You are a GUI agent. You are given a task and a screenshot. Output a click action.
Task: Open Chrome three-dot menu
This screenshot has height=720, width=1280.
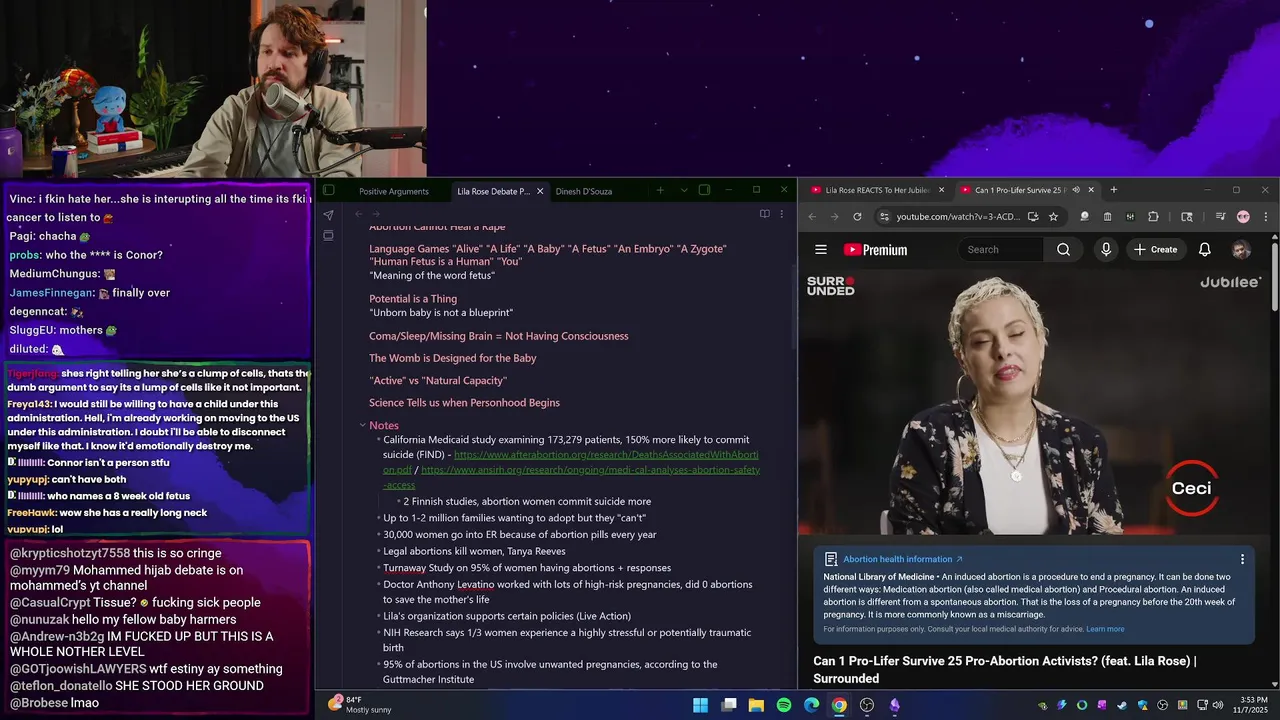(1265, 216)
